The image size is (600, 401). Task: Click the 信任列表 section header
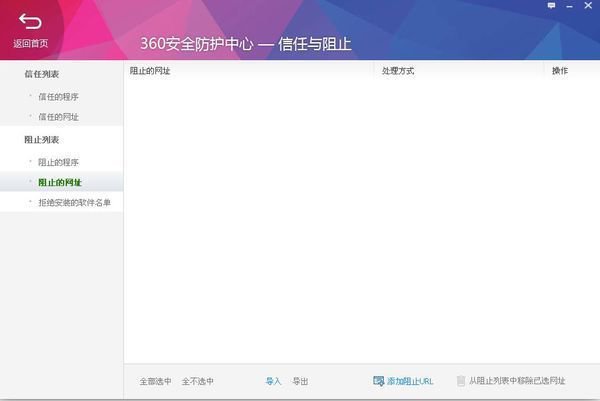click(42, 74)
